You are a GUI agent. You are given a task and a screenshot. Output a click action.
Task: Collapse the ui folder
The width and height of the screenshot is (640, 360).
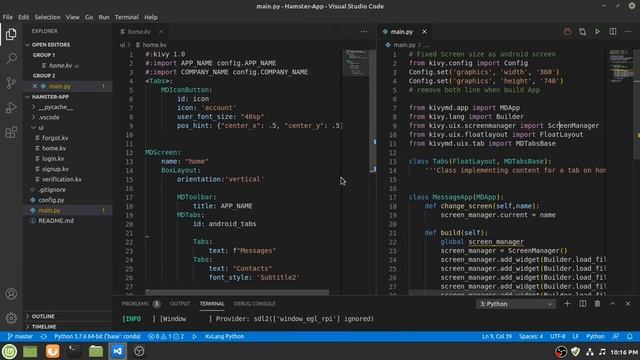(x=41, y=127)
